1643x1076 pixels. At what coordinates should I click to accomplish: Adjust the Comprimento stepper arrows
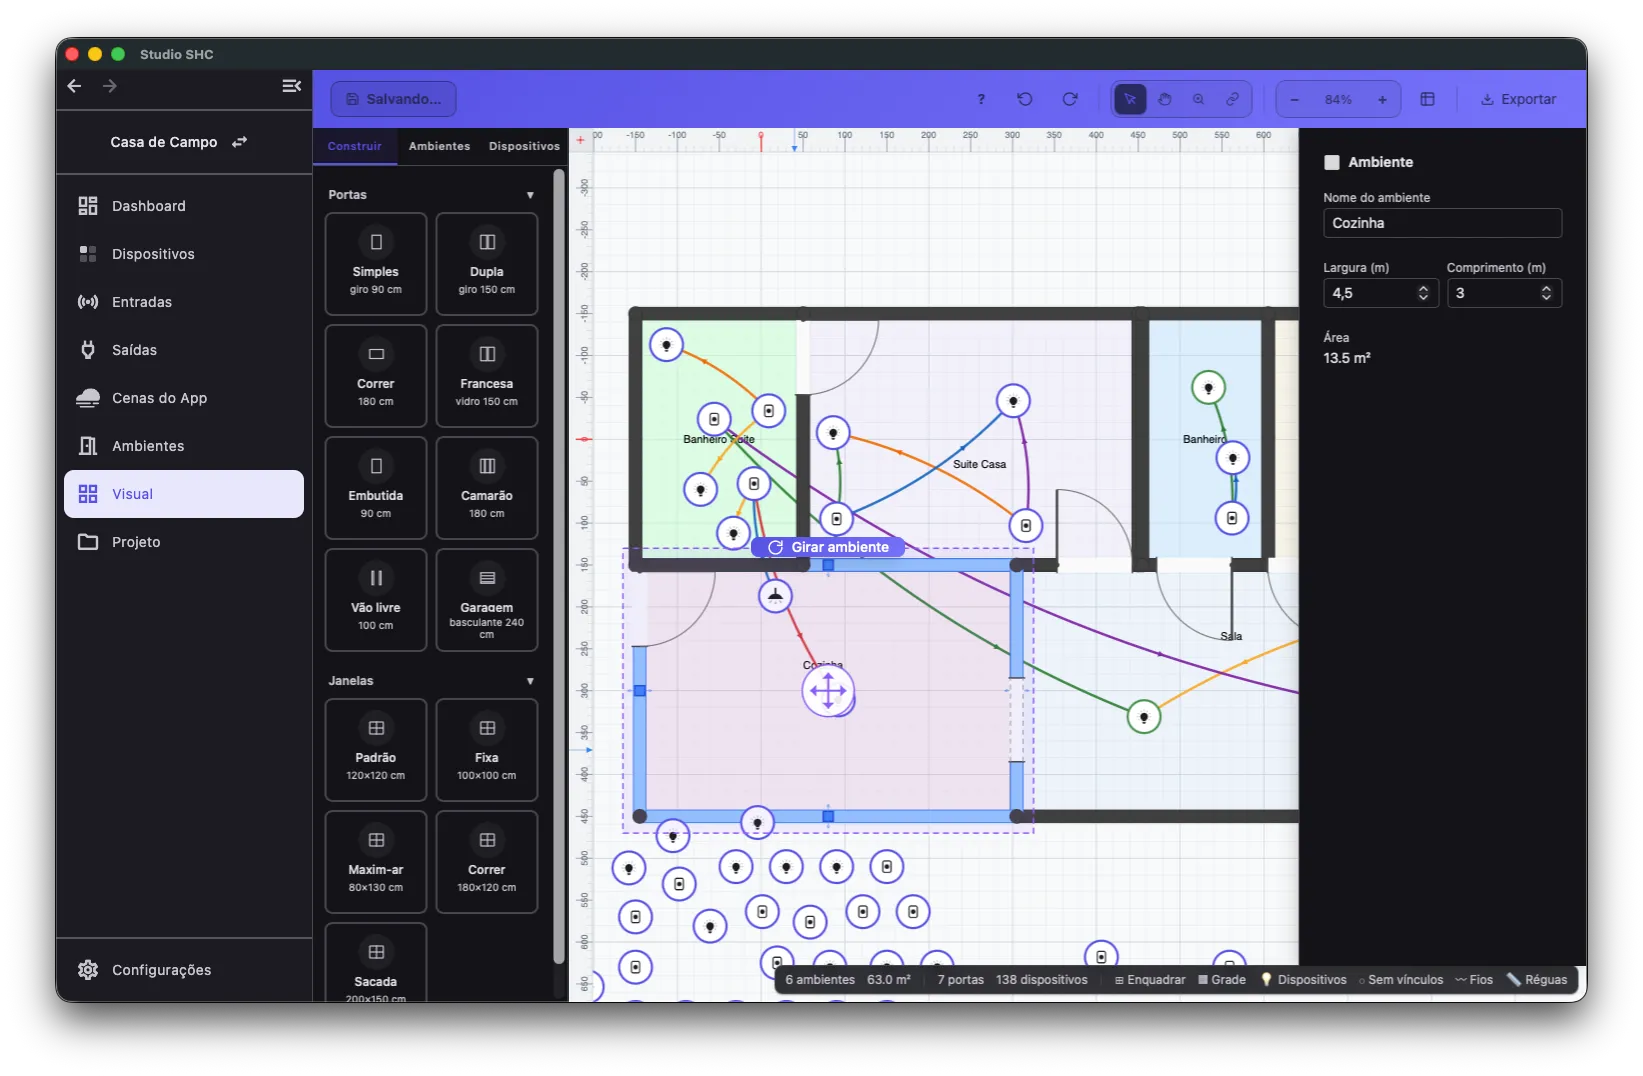[1546, 293]
